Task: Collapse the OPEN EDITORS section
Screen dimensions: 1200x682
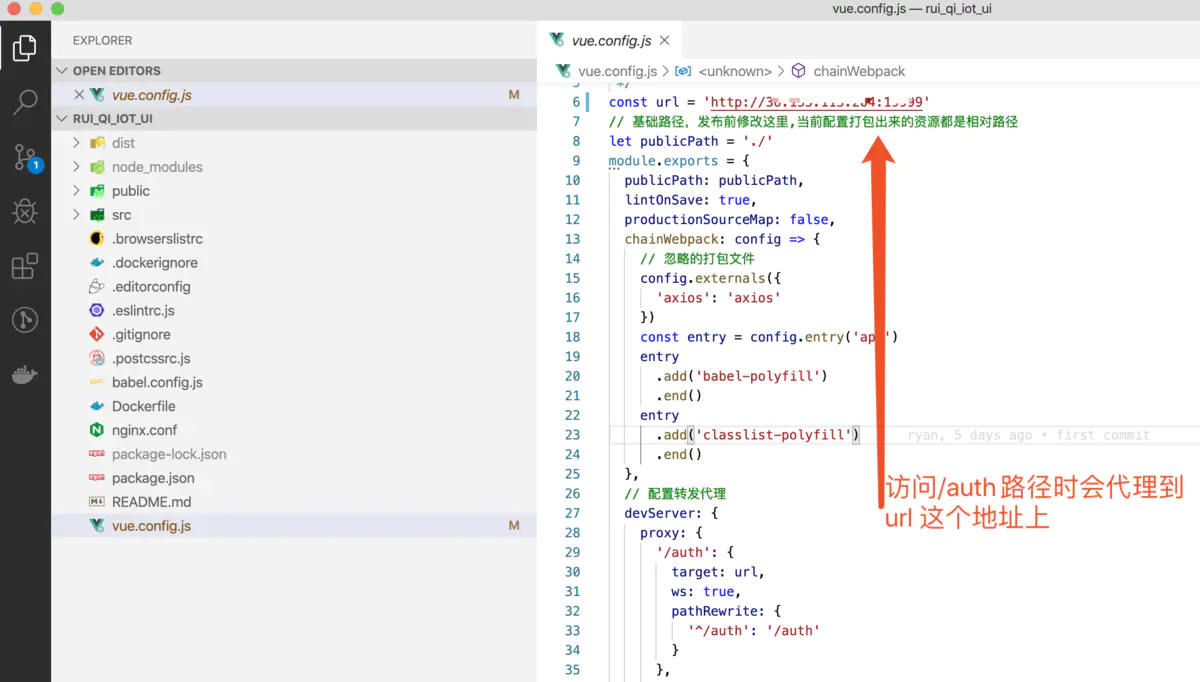Action: coord(63,71)
